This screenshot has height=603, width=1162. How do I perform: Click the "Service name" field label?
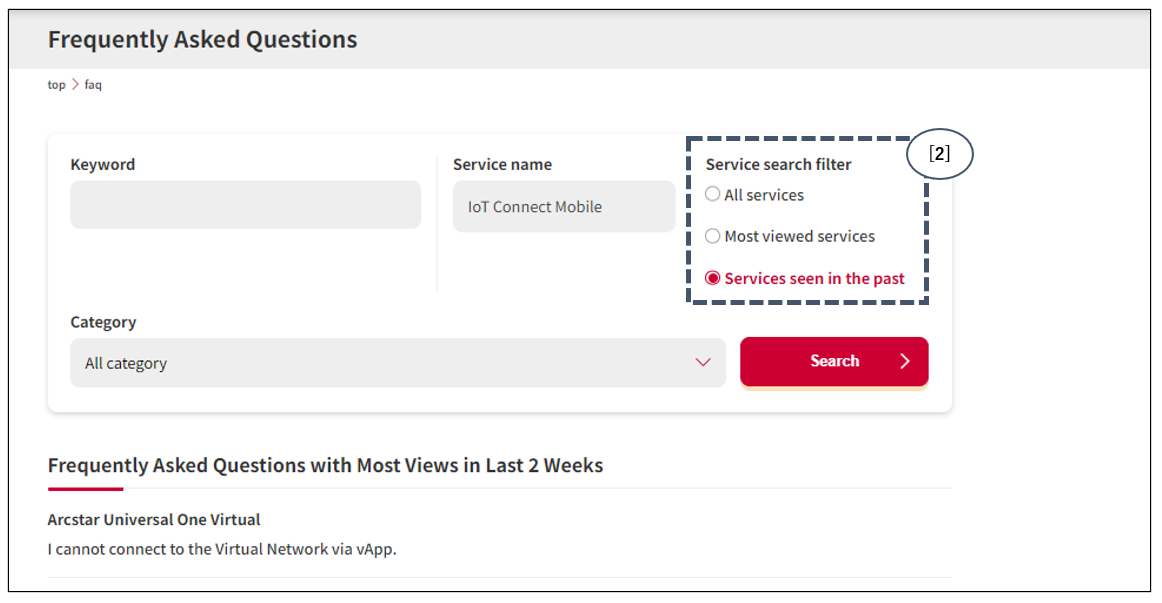click(x=502, y=165)
